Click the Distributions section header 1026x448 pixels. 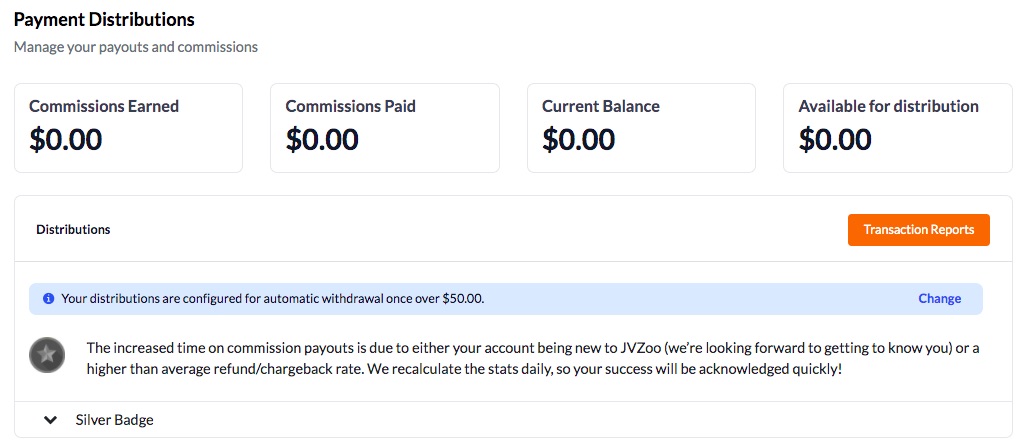(x=73, y=230)
